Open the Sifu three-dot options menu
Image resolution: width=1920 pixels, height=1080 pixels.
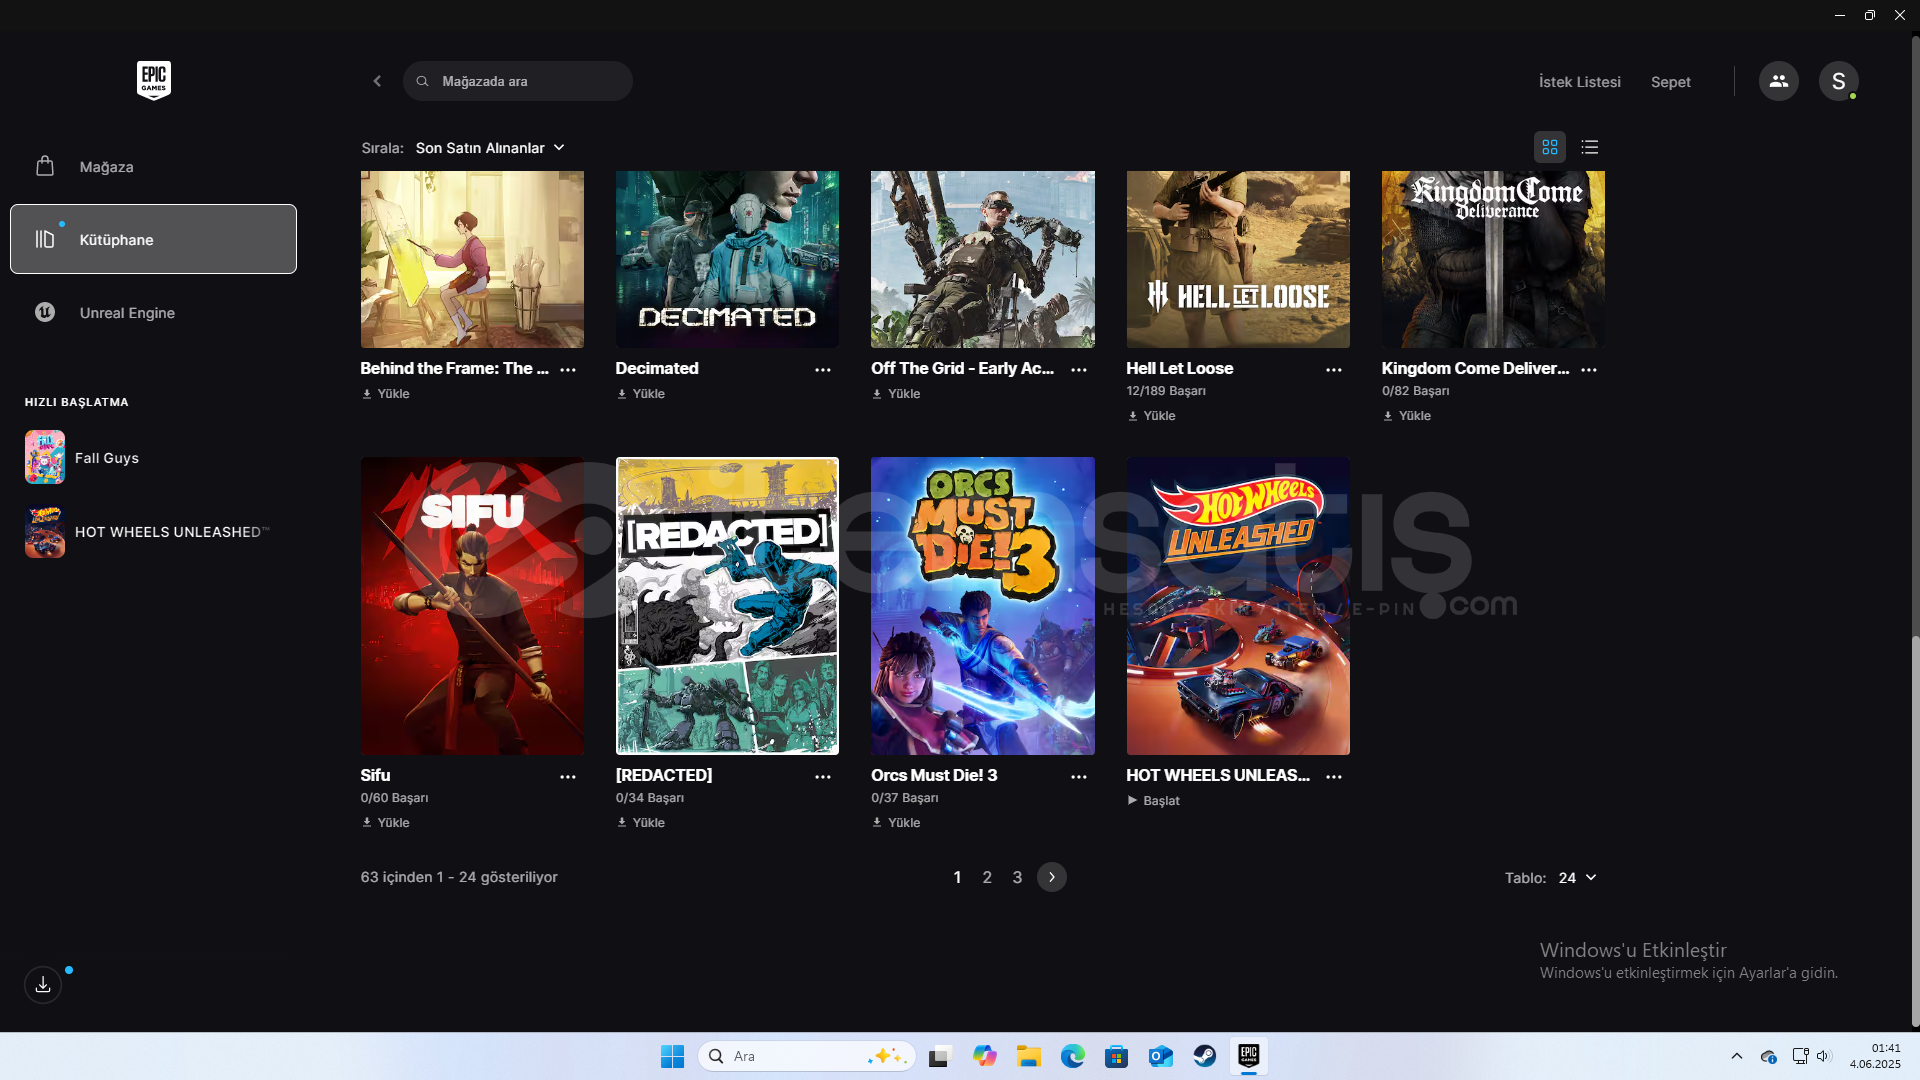click(x=568, y=777)
